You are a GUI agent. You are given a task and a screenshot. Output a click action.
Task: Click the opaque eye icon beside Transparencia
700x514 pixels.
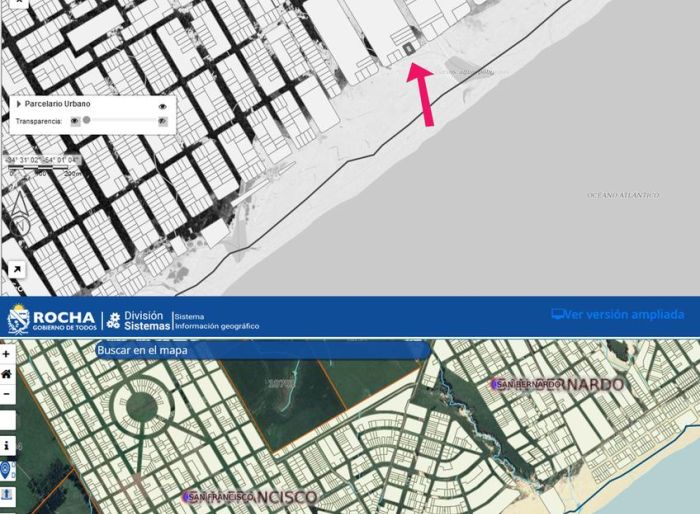tap(75, 121)
